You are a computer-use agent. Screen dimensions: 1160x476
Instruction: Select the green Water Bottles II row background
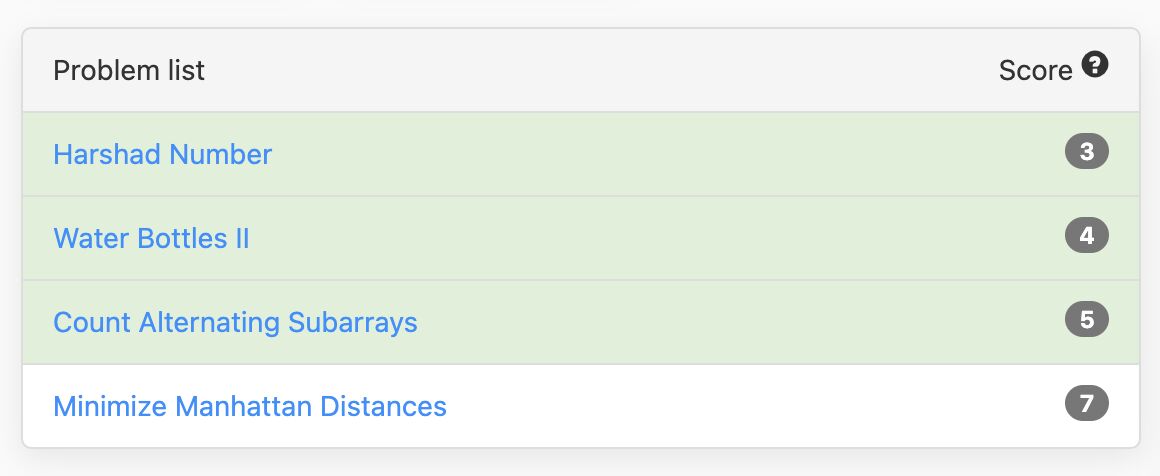(x=581, y=238)
